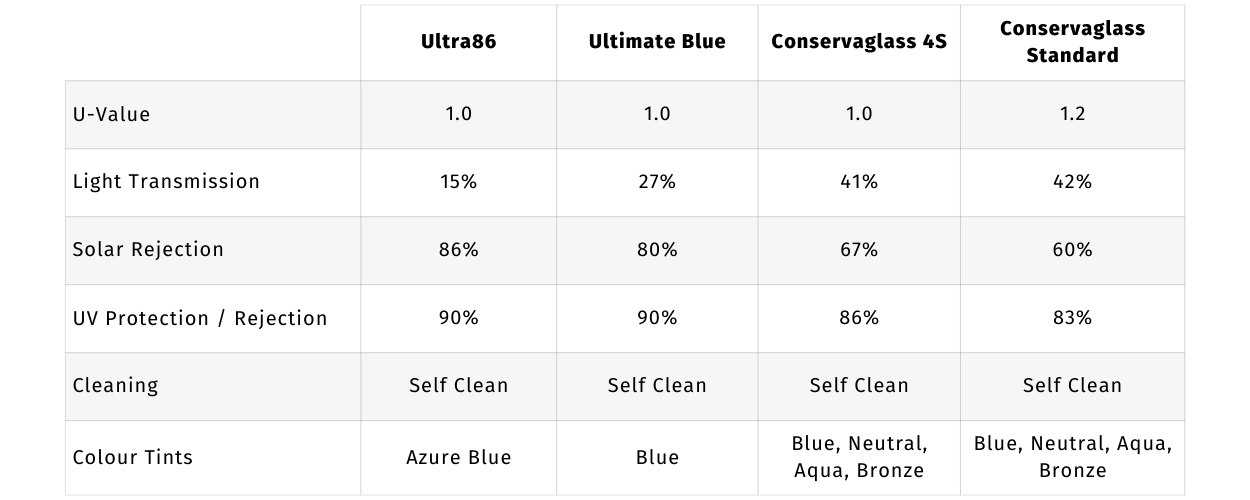Select the 60% solar rejection cell

click(x=1072, y=249)
